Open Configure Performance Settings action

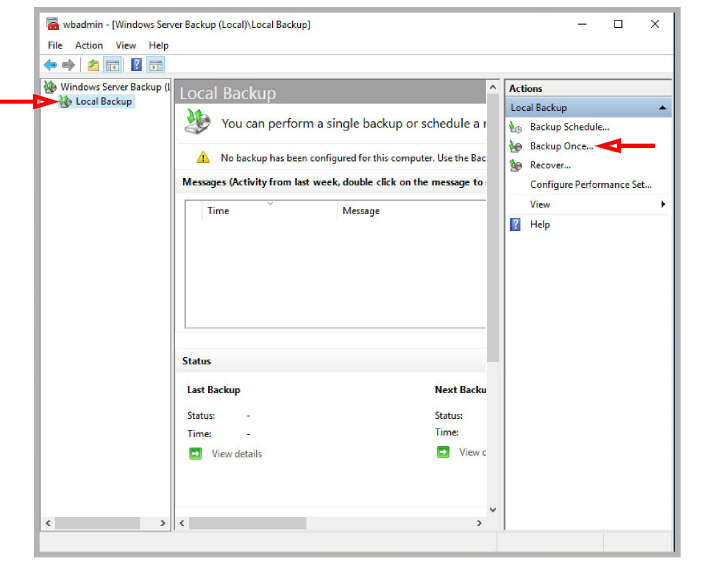click(x=591, y=184)
